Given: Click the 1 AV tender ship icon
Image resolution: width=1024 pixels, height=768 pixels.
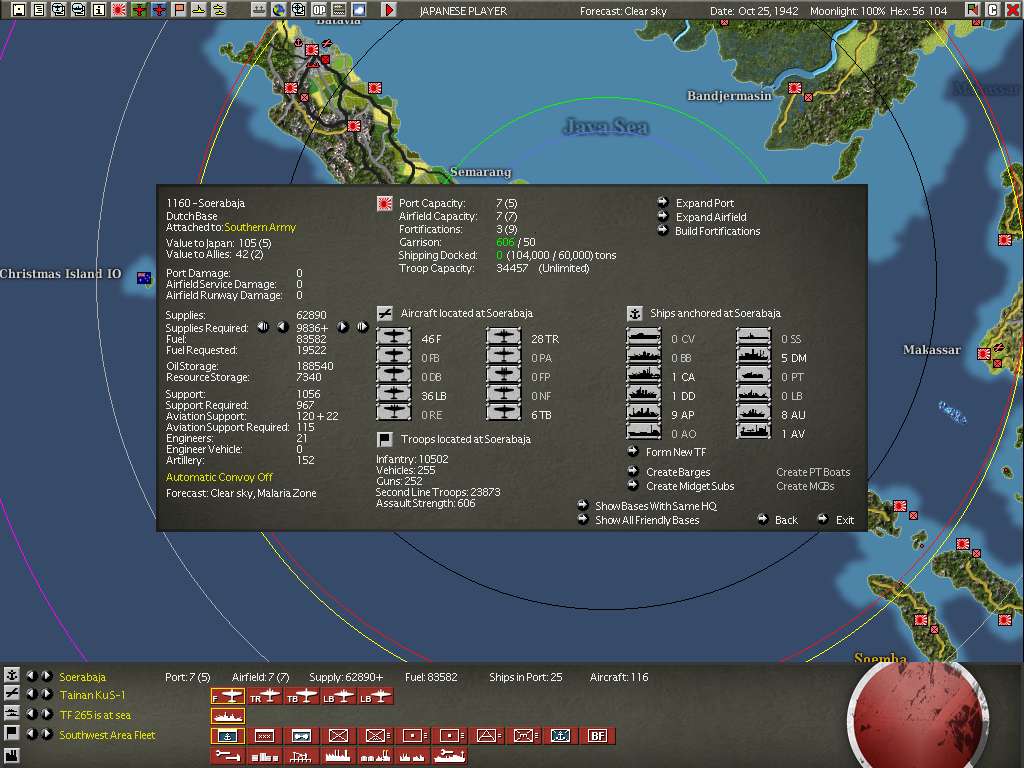Looking at the screenshot, I should (x=754, y=432).
